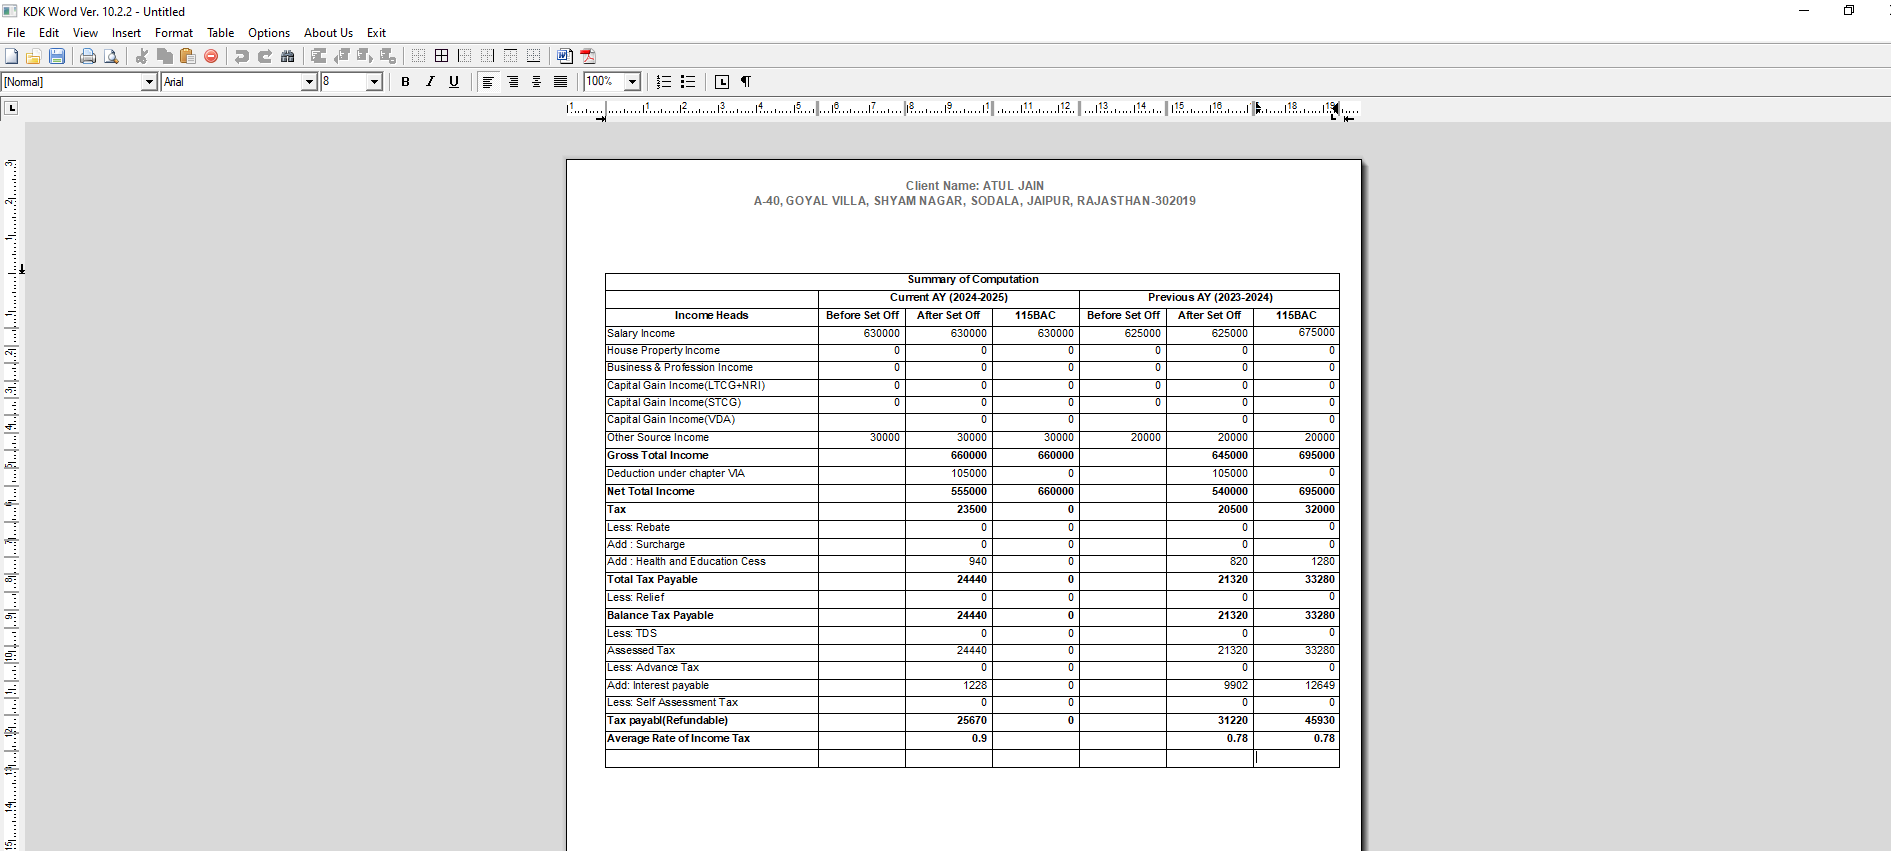
Task: Click the "Salary Income" row label
Action: click(x=641, y=334)
